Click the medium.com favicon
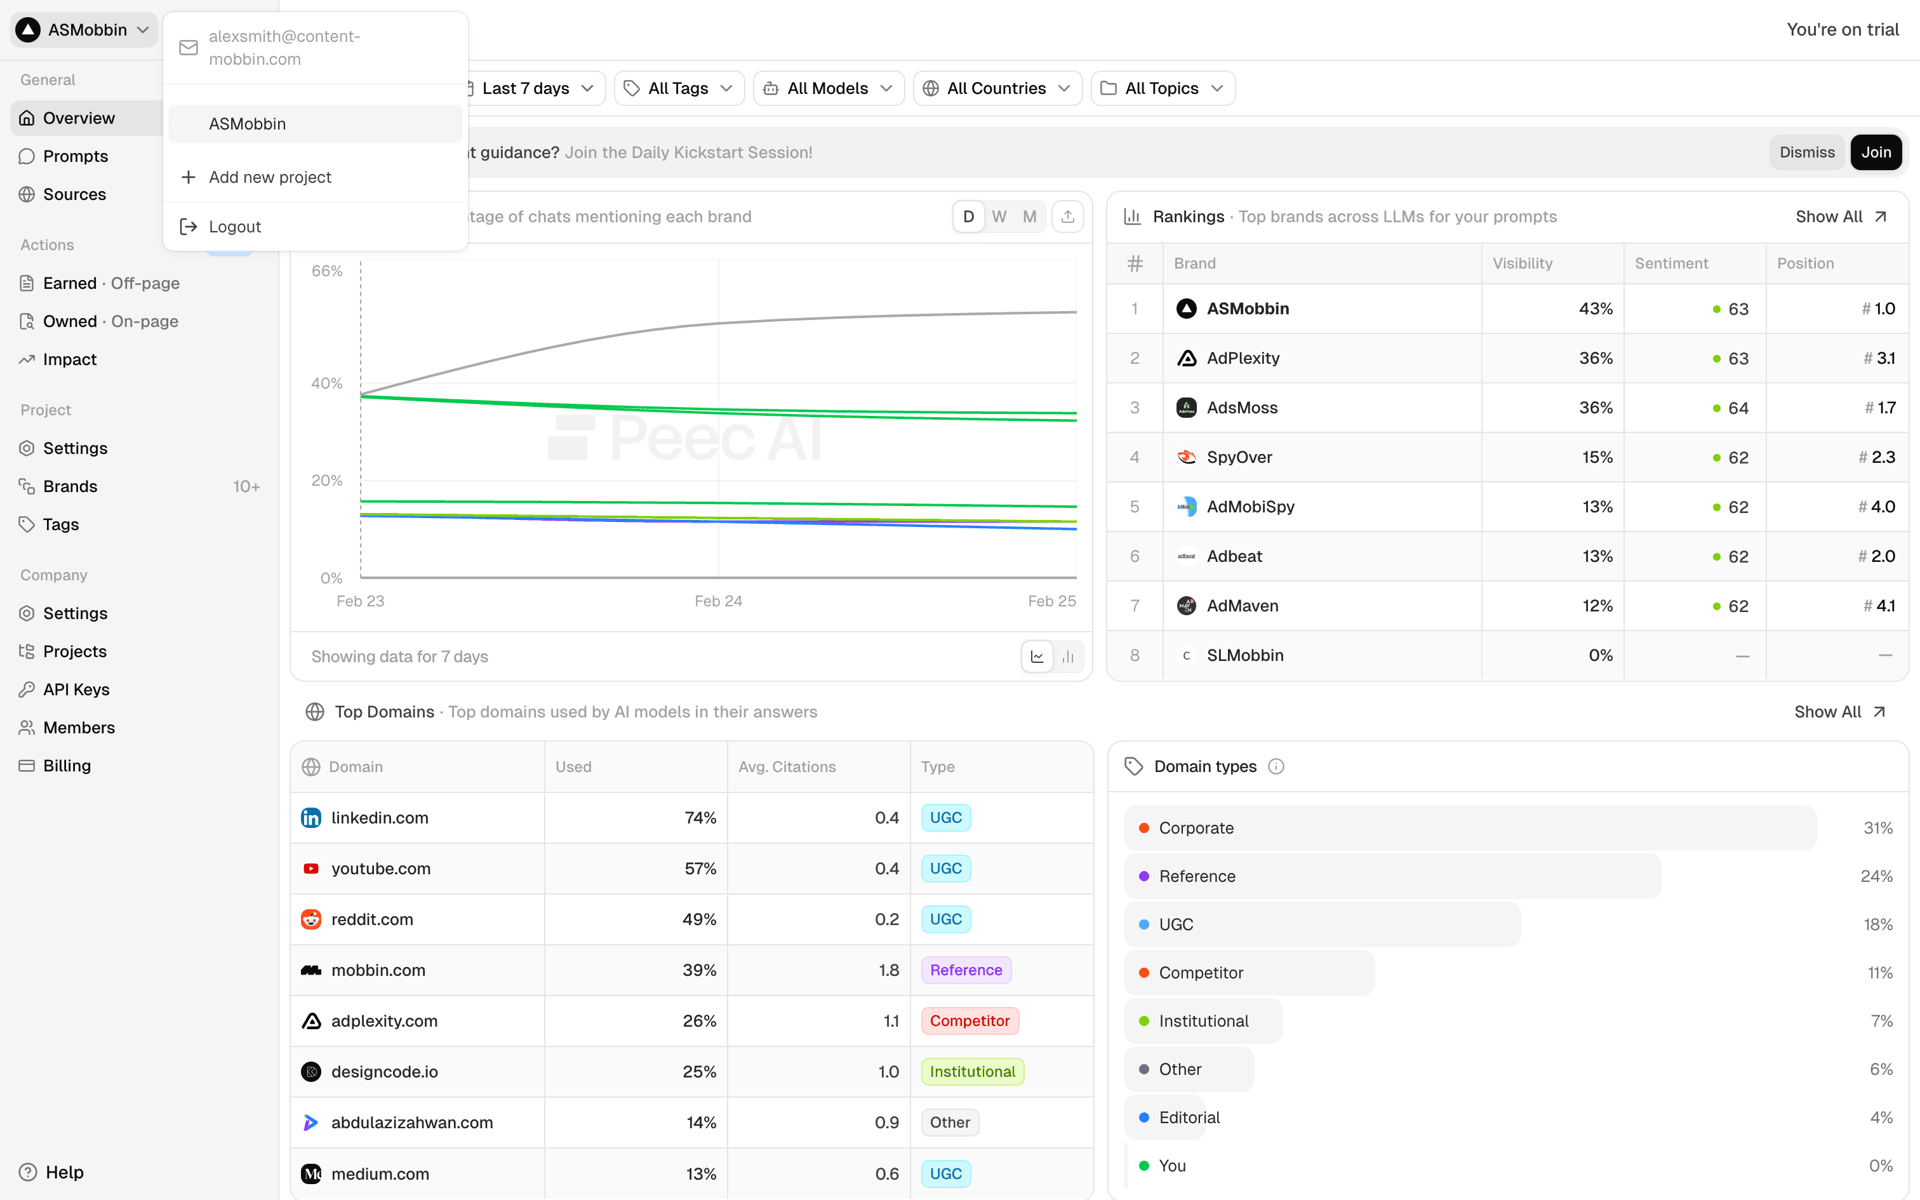This screenshot has width=1920, height=1200. click(x=311, y=1174)
